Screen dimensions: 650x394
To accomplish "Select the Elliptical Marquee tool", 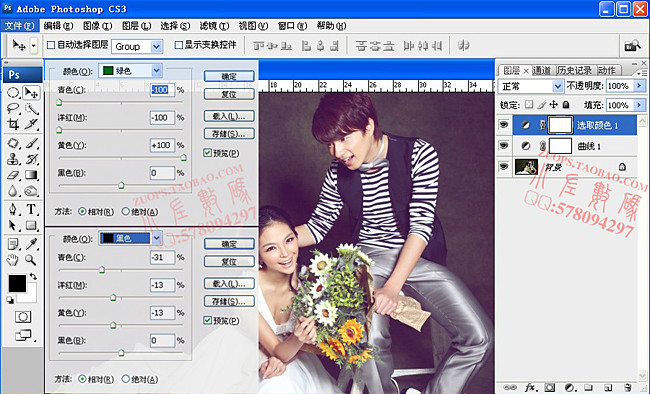I will click(x=13, y=92).
